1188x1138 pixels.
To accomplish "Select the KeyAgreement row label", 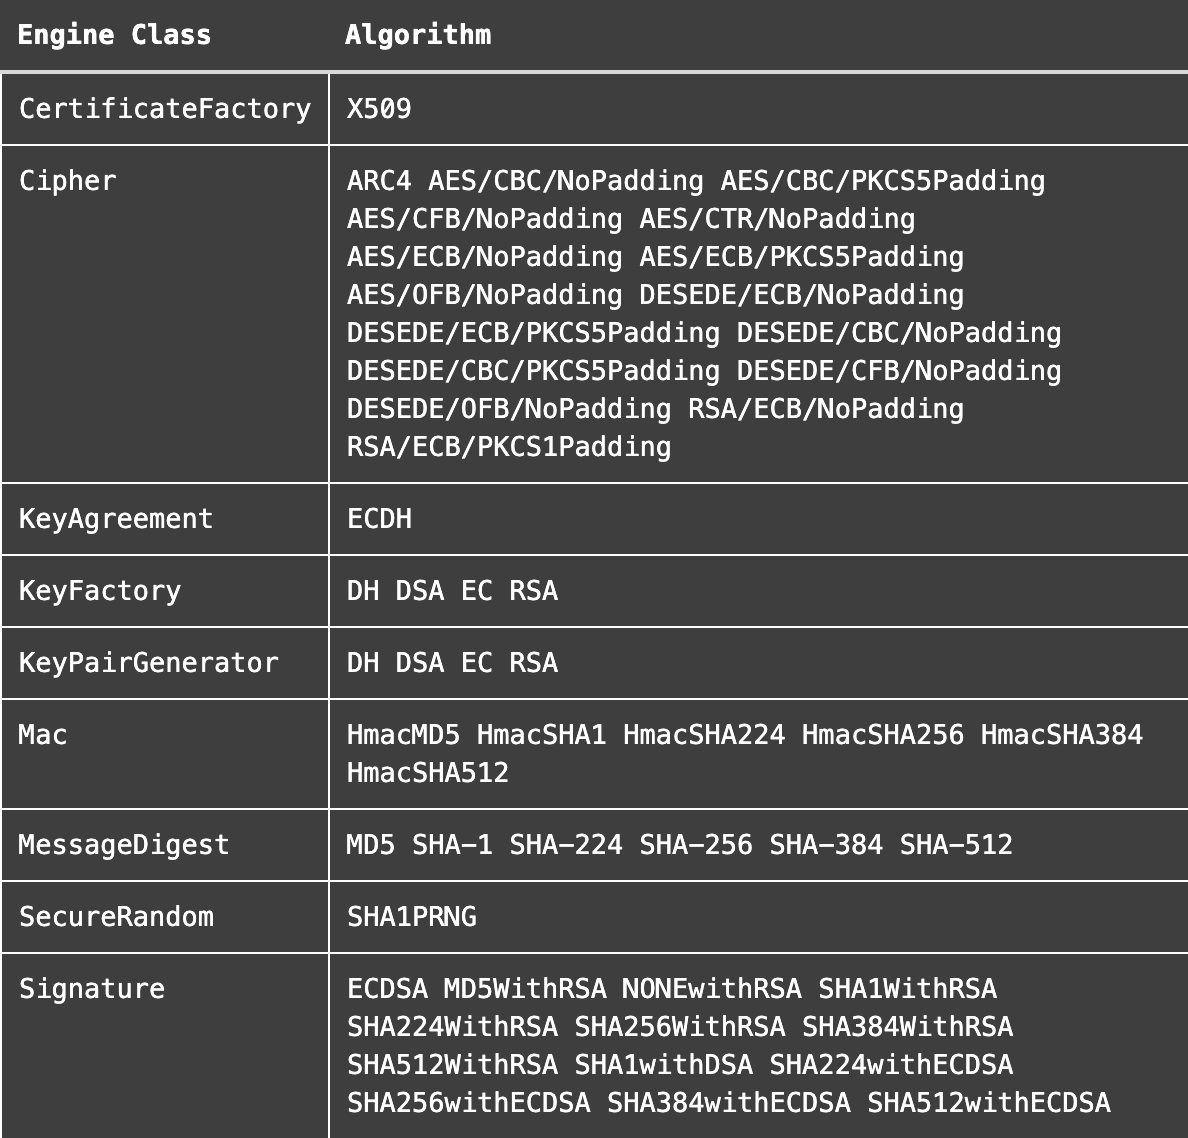I will coord(116,519).
